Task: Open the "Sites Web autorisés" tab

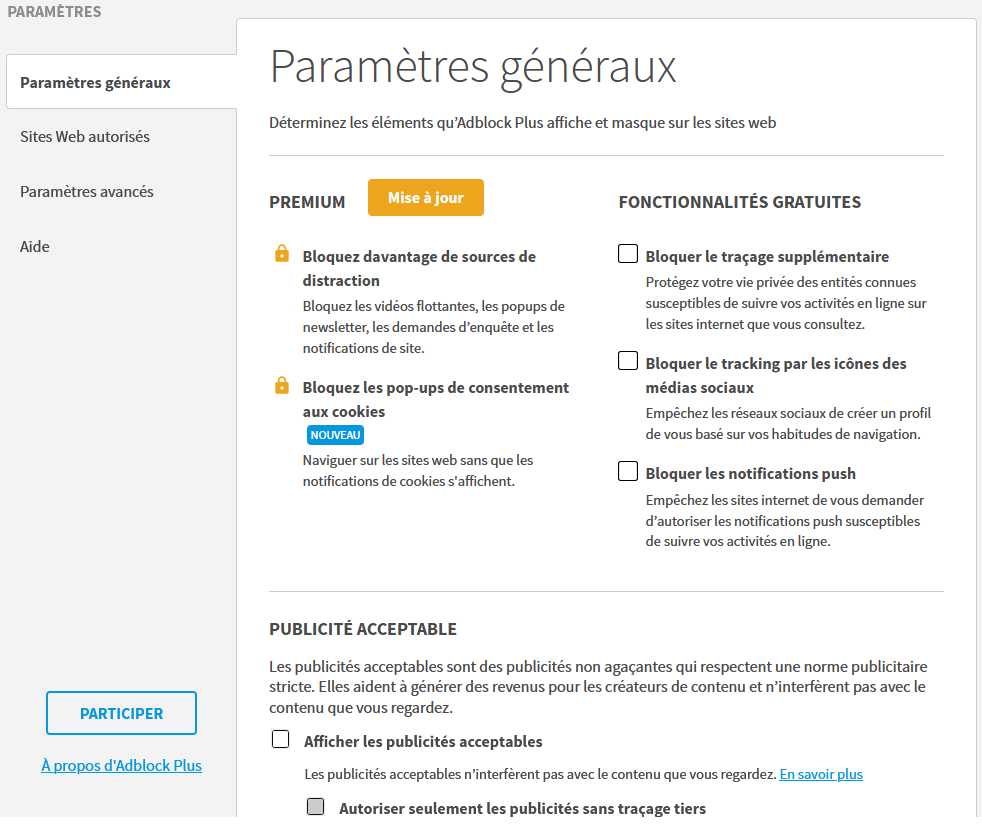Action: [x=85, y=136]
